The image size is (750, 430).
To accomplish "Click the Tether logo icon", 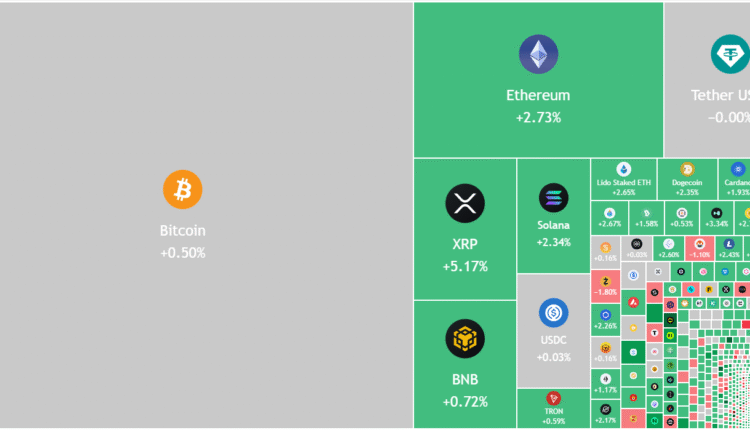I will pos(729,54).
